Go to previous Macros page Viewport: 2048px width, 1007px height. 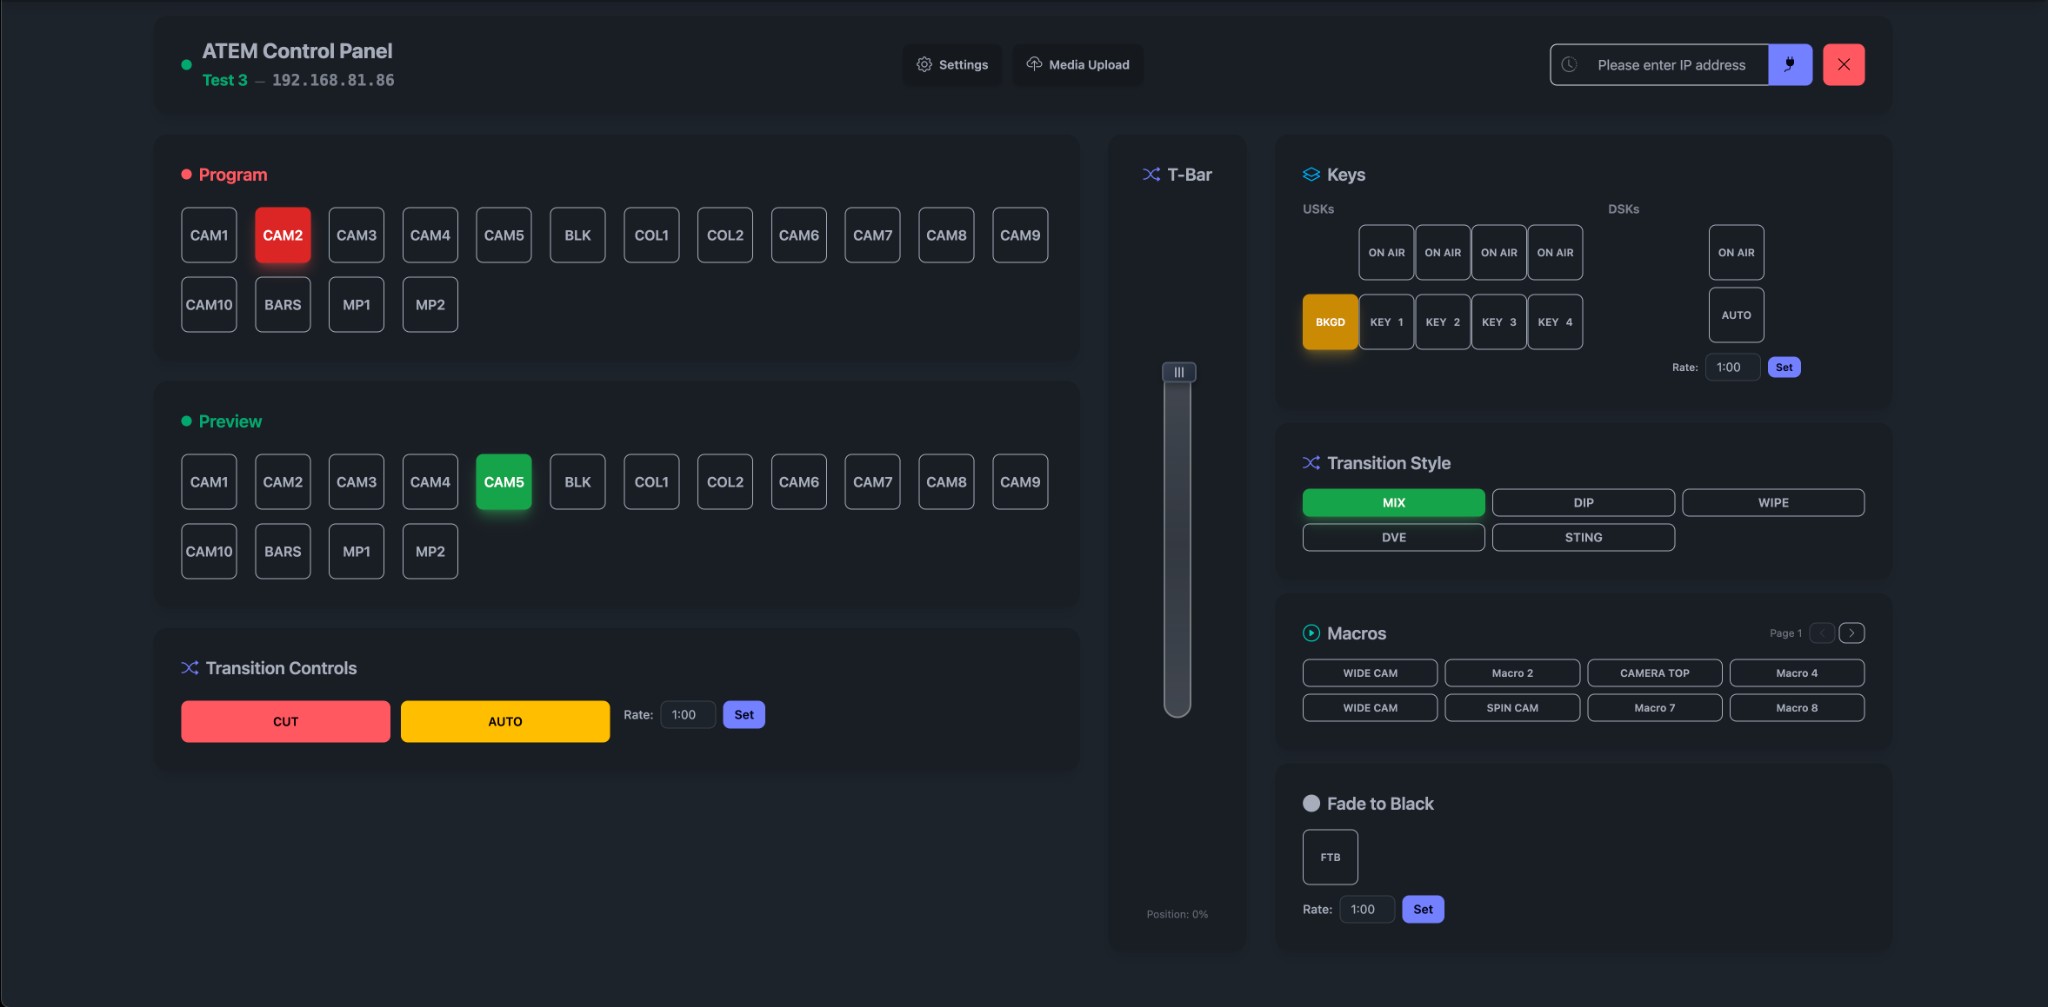point(1824,632)
